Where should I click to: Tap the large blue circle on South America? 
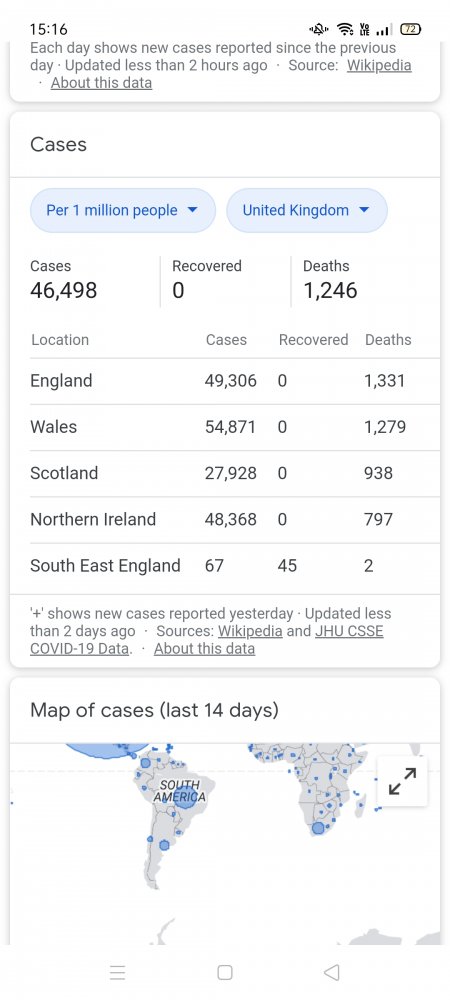[185, 798]
